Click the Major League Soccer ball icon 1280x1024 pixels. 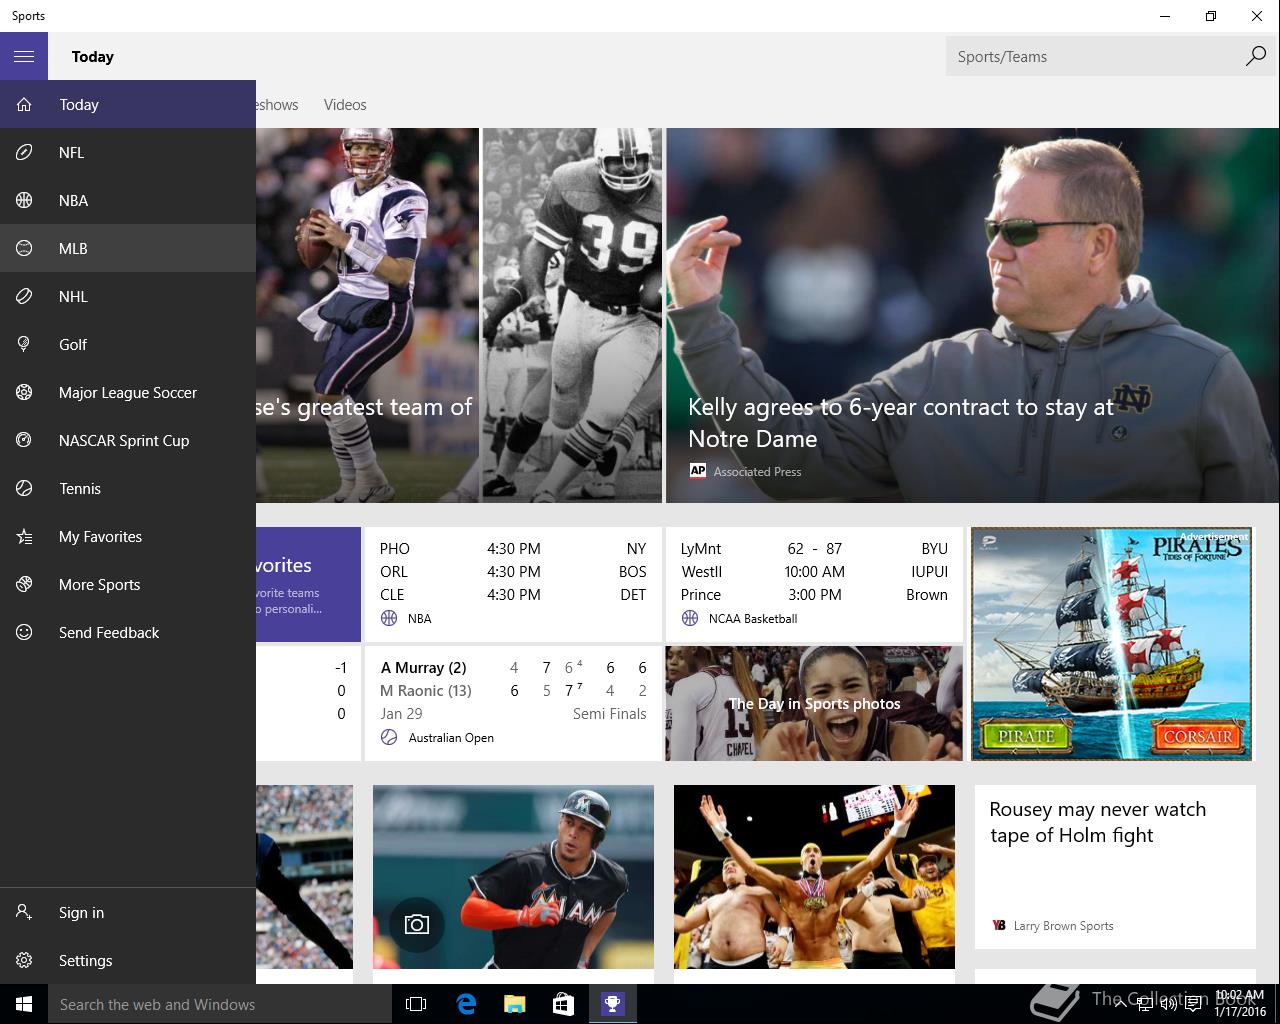click(x=24, y=392)
